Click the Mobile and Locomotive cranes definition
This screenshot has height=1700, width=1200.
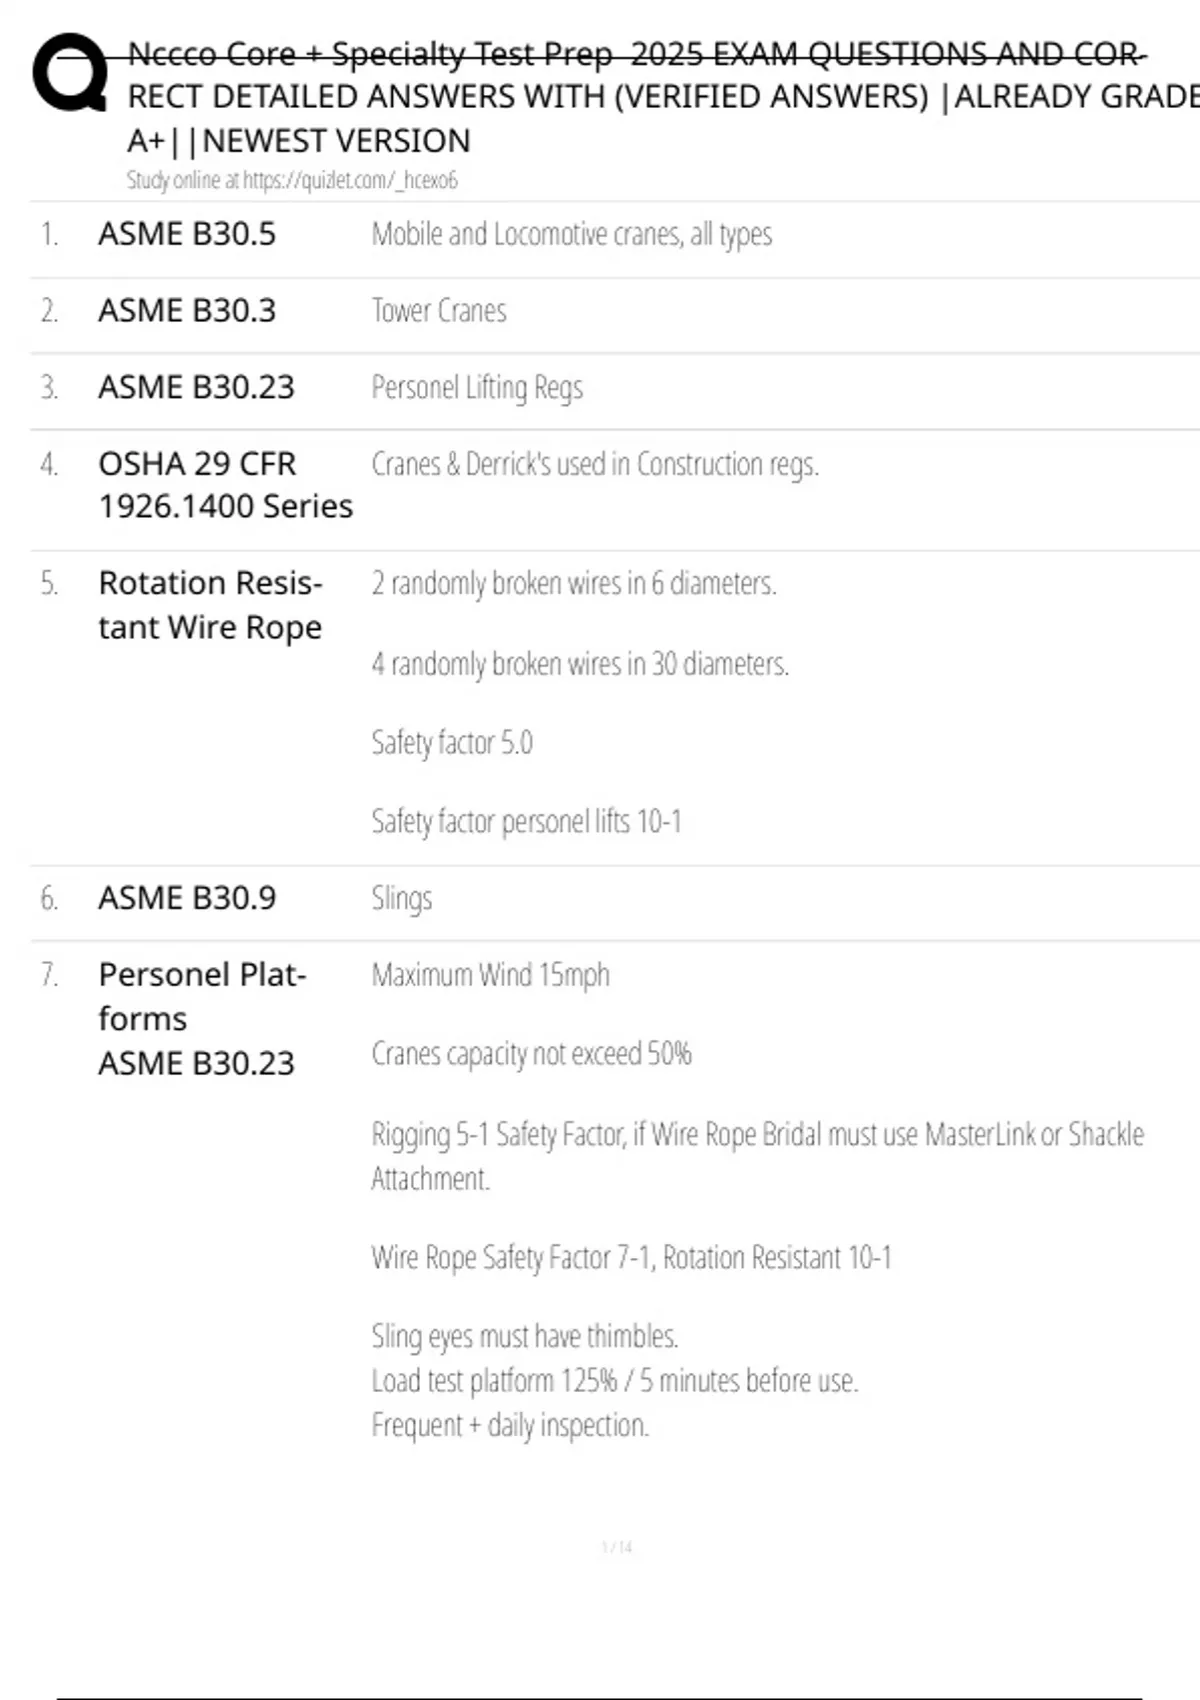[571, 234]
